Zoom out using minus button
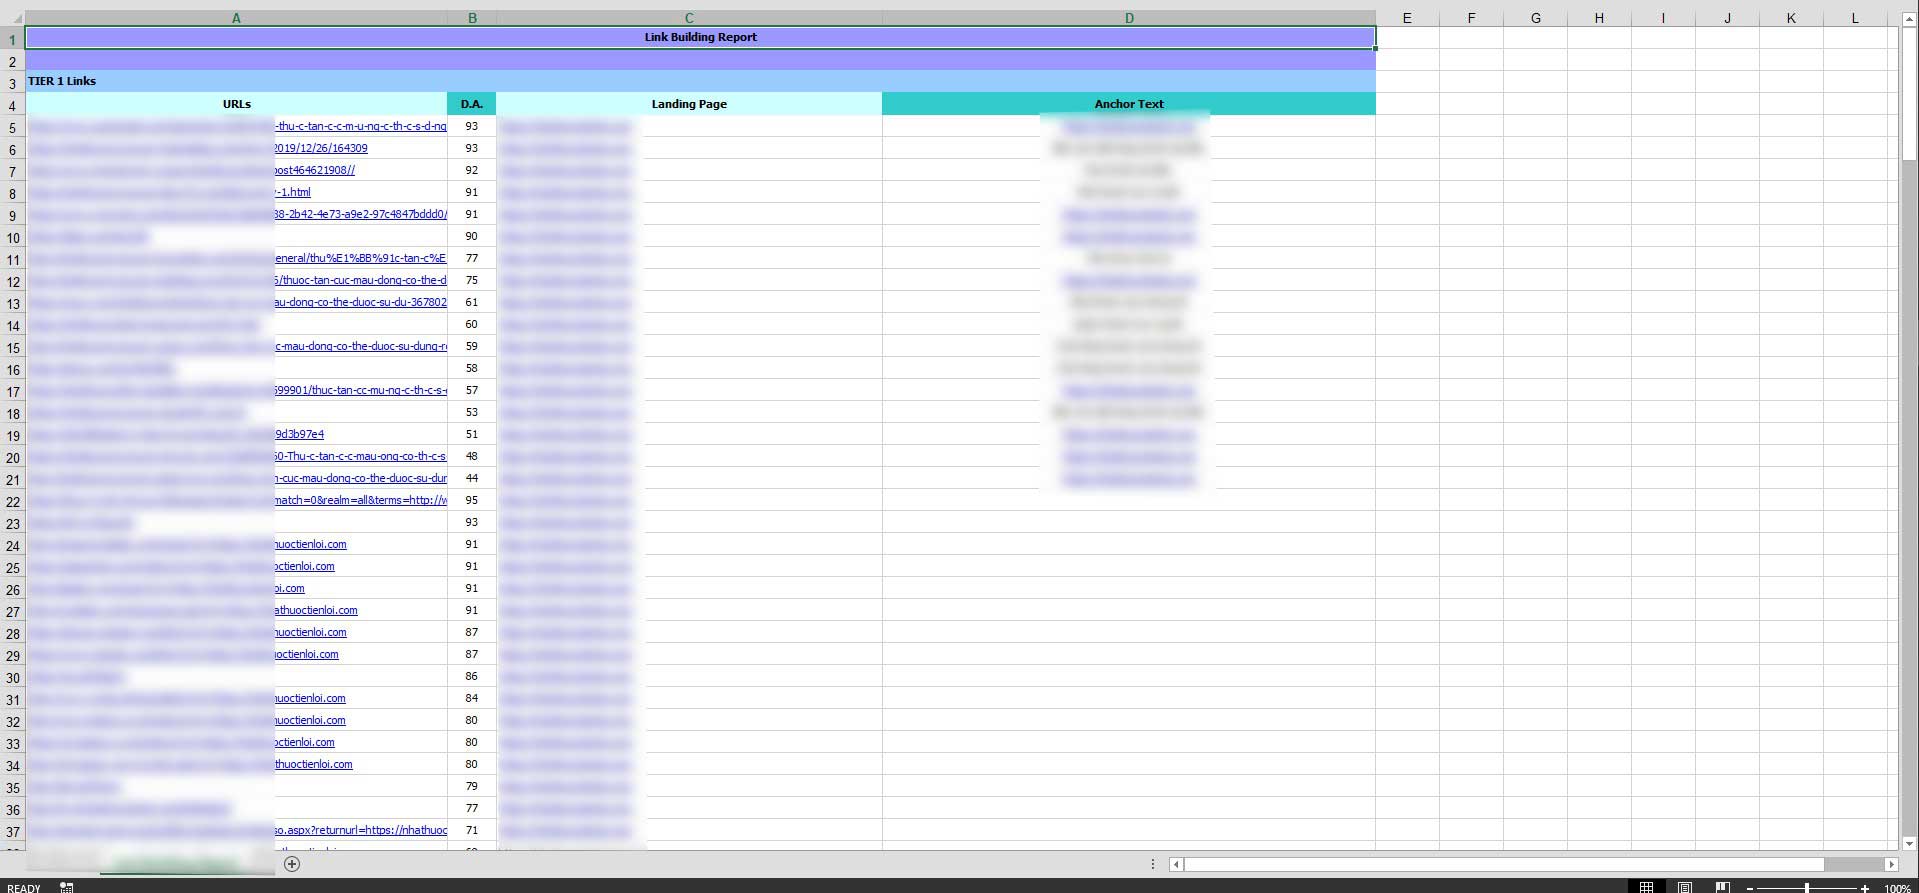The height and width of the screenshot is (893, 1919). click(1750, 888)
